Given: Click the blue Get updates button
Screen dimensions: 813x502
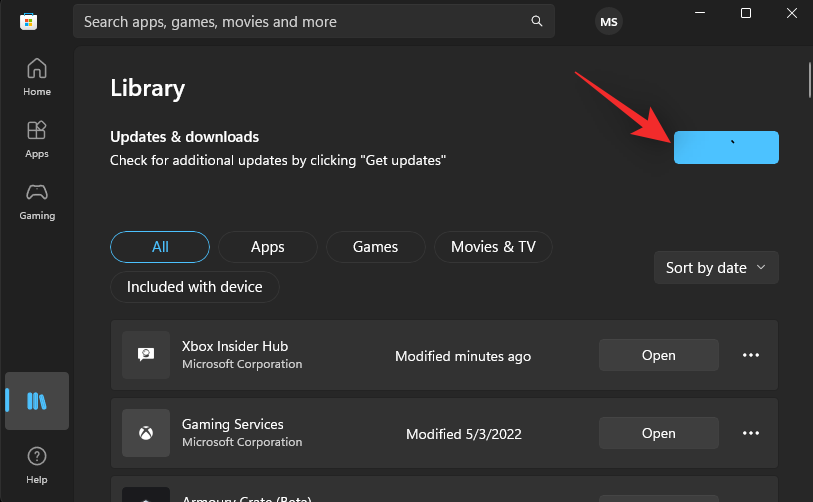Looking at the screenshot, I should pyautogui.click(x=726, y=147).
